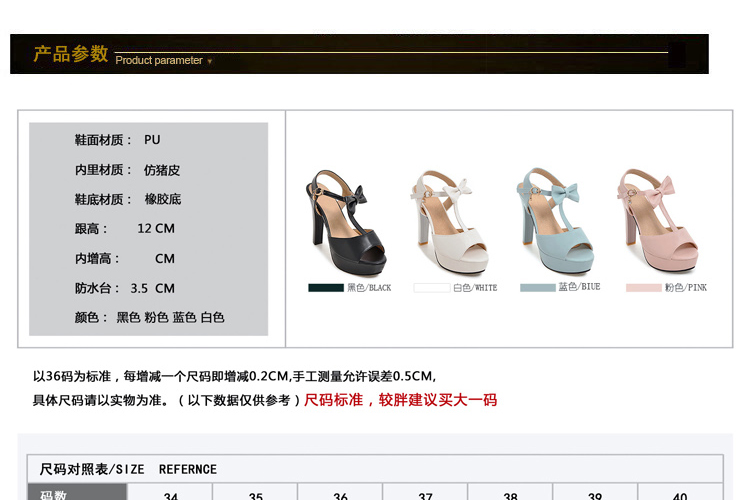This screenshot has height=500, width=750.
Task: Click the small arrow after Product parameter
Action: (210, 61)
